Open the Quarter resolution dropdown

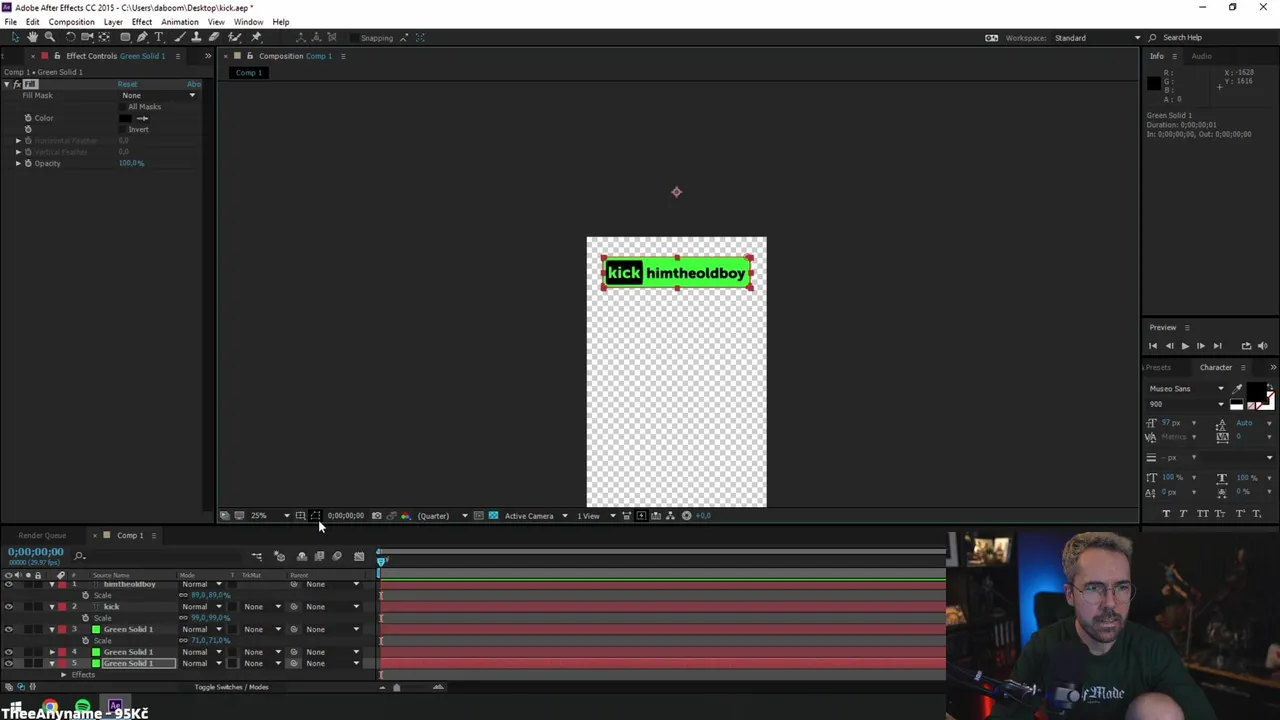coord(442,516)
